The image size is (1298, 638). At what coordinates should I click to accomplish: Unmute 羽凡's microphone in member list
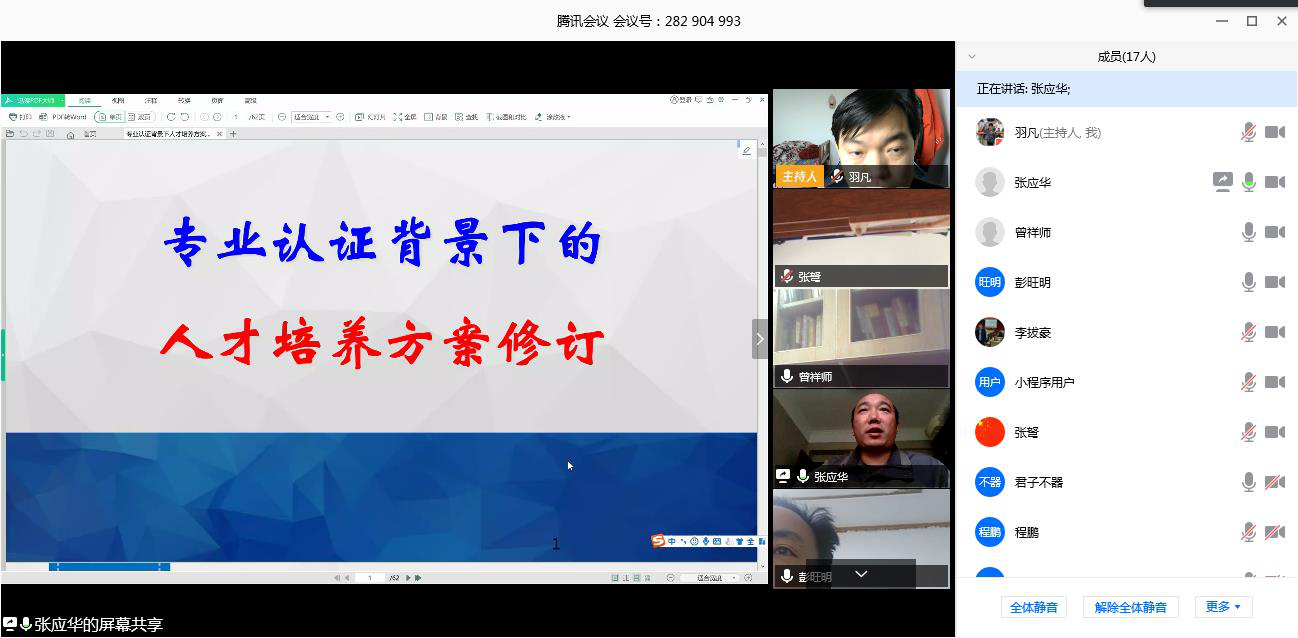click(1248, 132)
